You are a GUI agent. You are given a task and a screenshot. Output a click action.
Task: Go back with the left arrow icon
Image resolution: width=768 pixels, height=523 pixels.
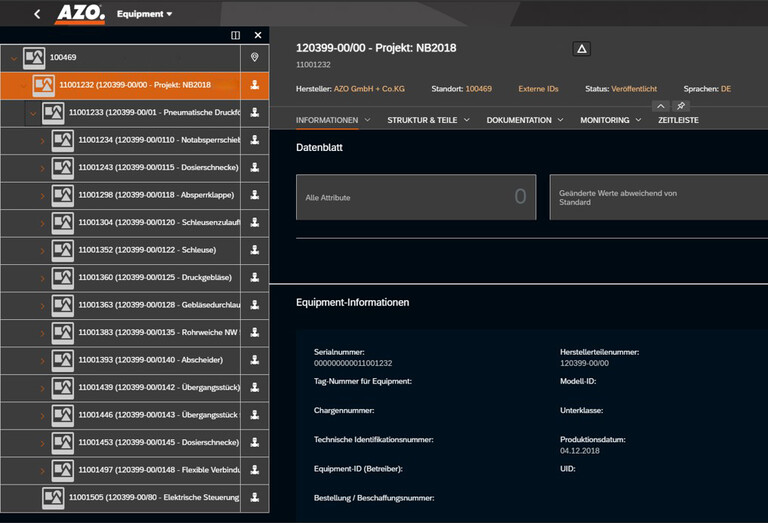point(37,14)
